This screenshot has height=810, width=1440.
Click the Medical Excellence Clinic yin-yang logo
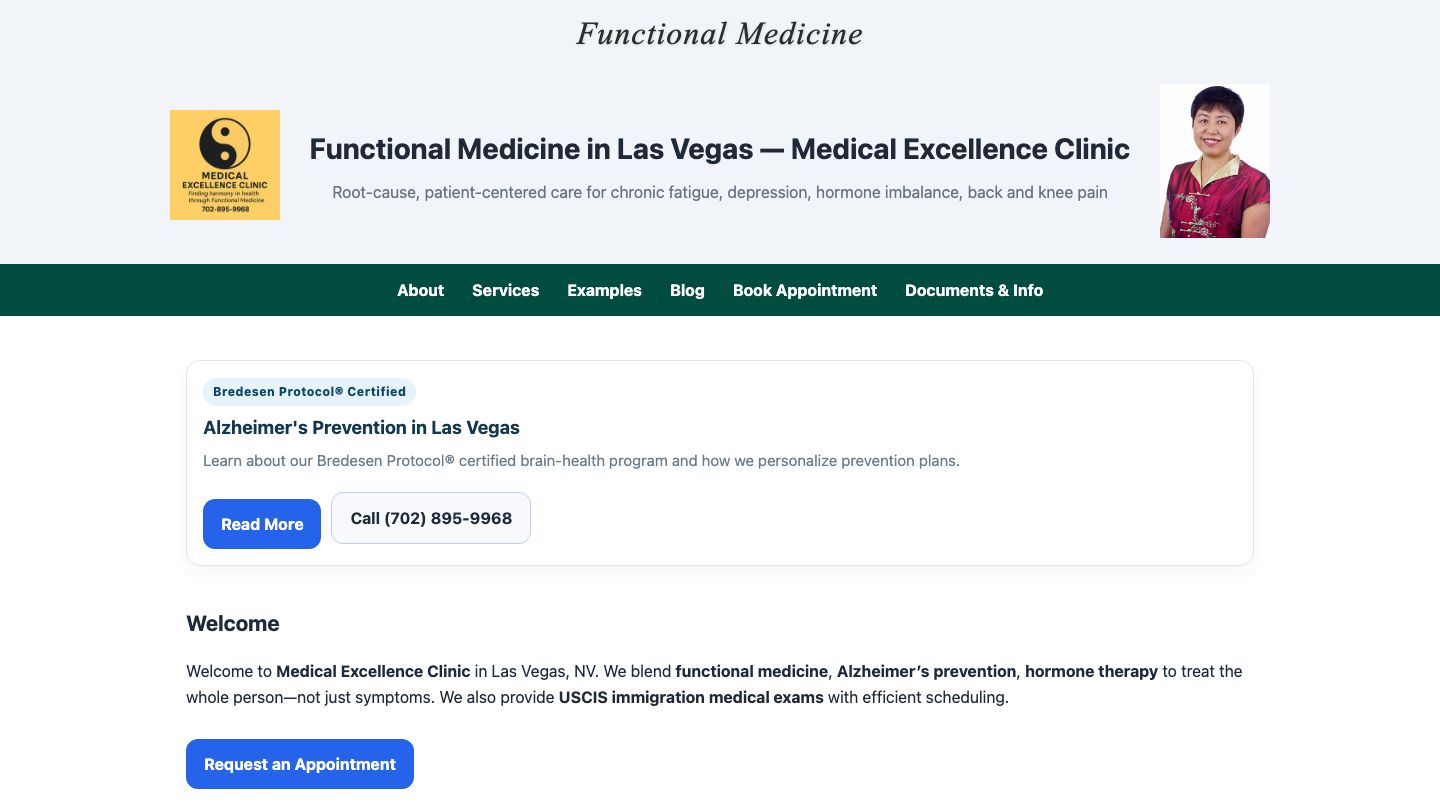224,164
